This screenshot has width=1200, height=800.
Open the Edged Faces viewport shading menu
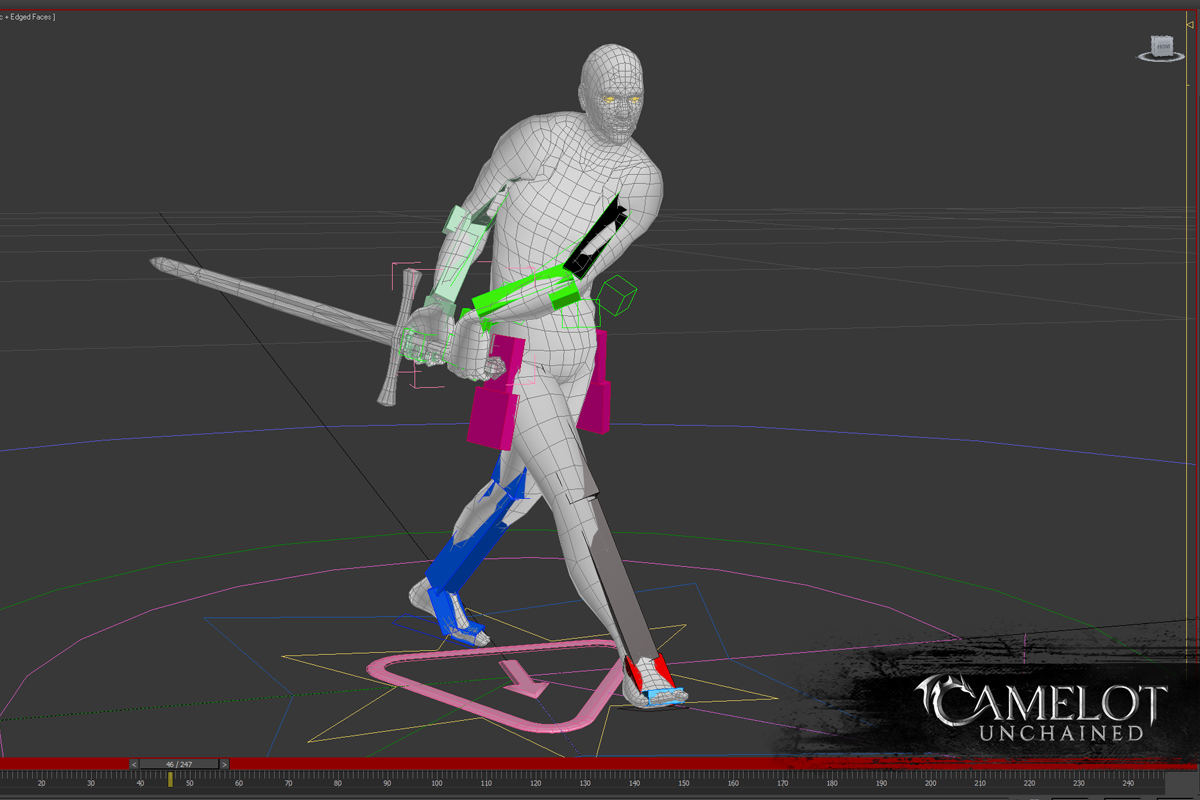pos(32,17)
